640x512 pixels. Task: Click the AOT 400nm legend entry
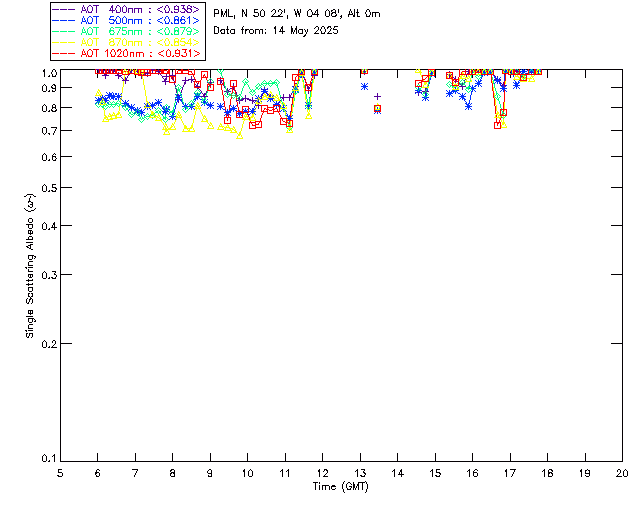[127, 9]
